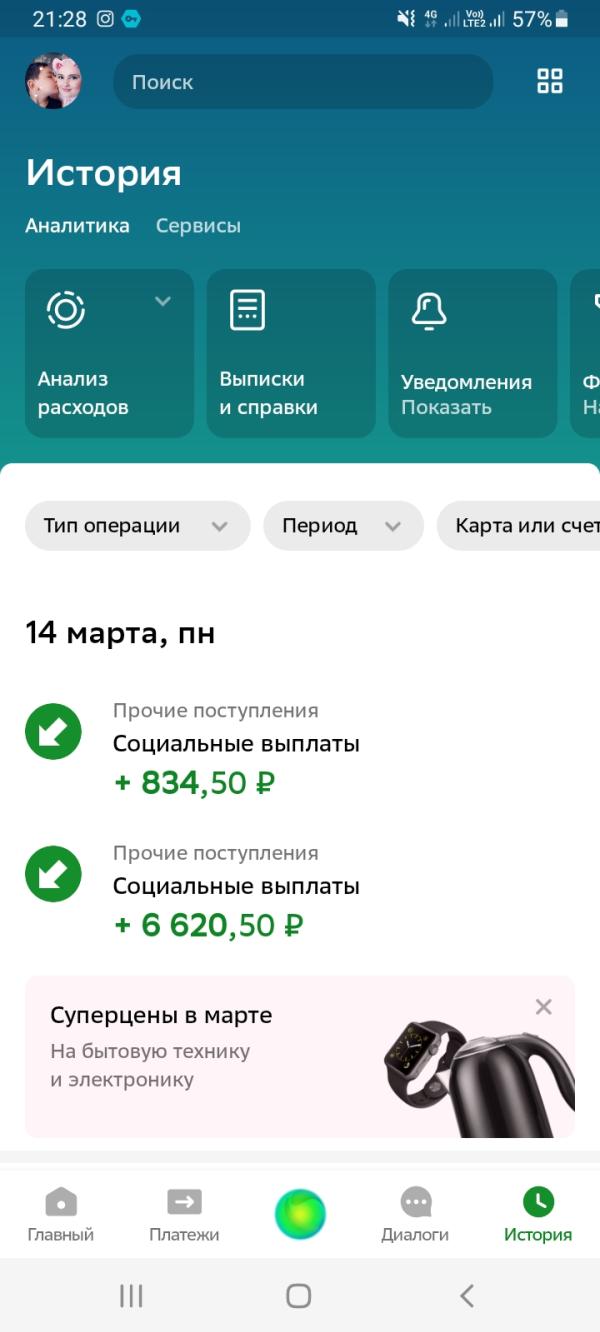Viewport: 600px width, 1332px height.
Task: Switch to the Аналитика tab
Action: coord(77,226)
